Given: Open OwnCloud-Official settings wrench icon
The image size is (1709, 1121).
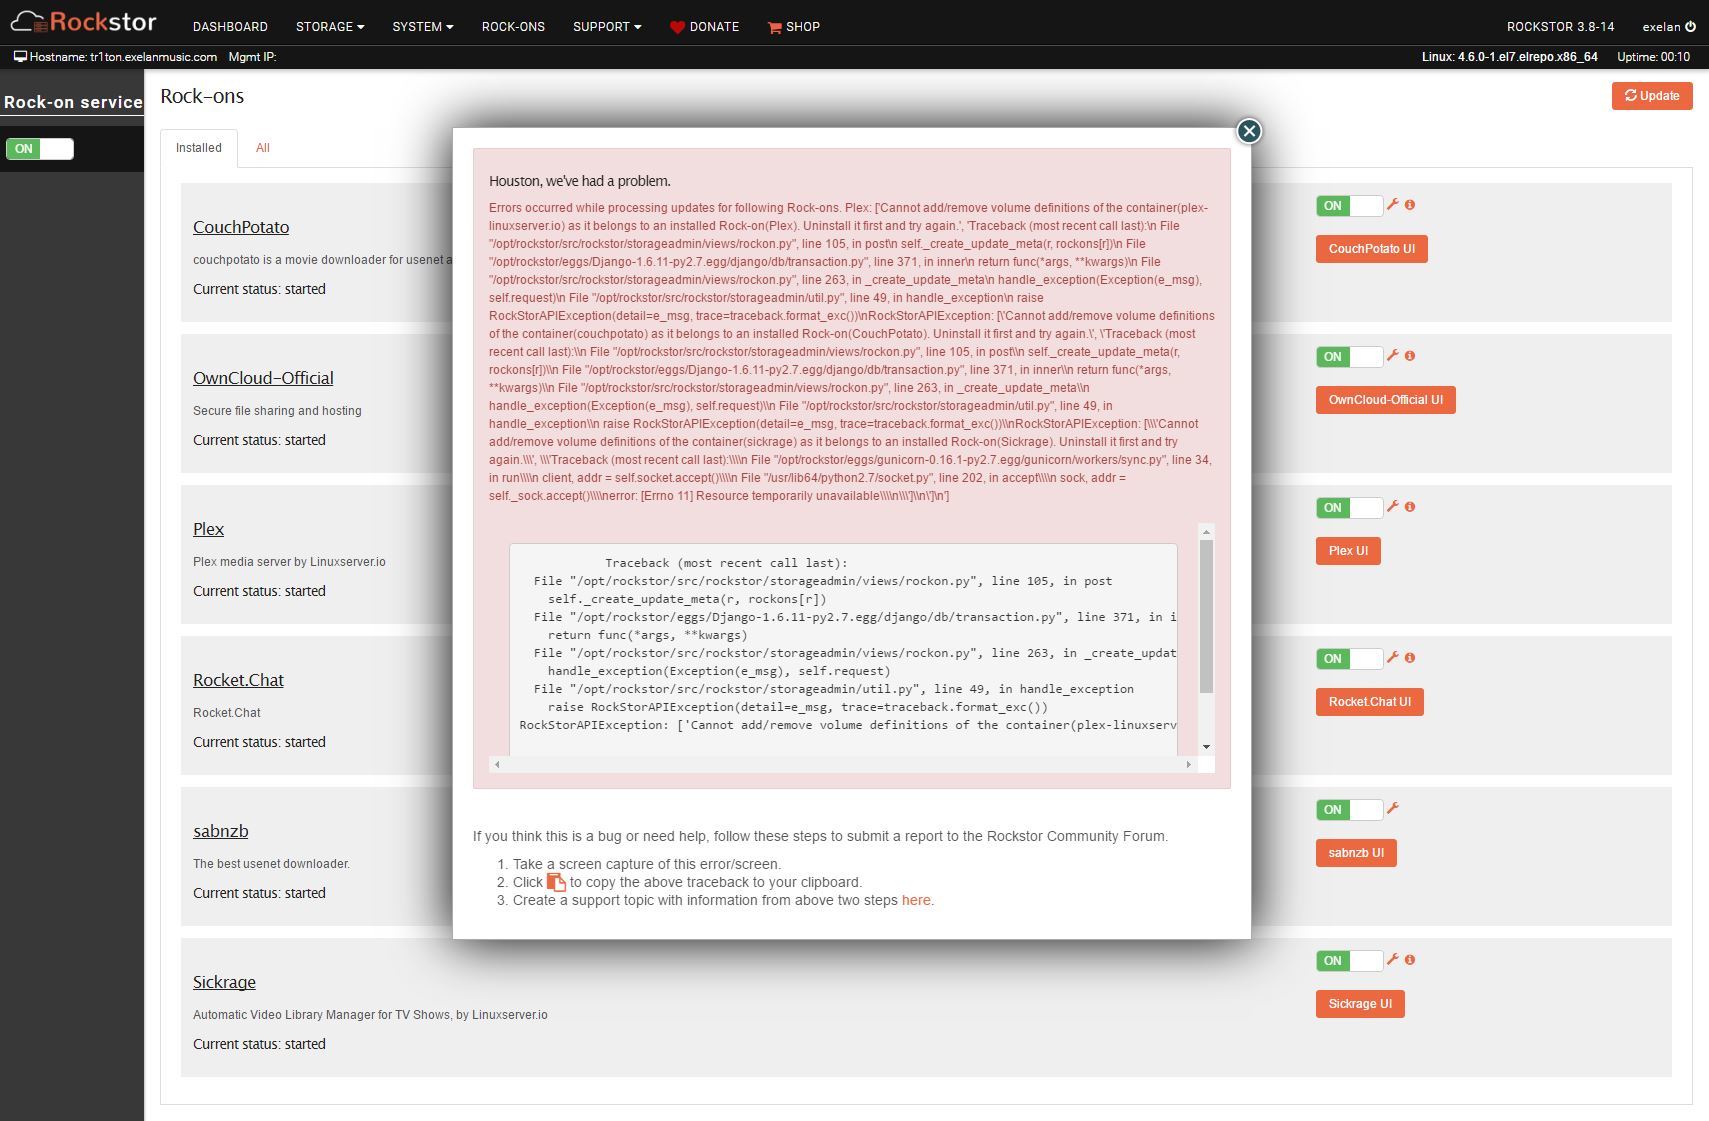Looking at the screenshot, I should [x=1392, y=355].
